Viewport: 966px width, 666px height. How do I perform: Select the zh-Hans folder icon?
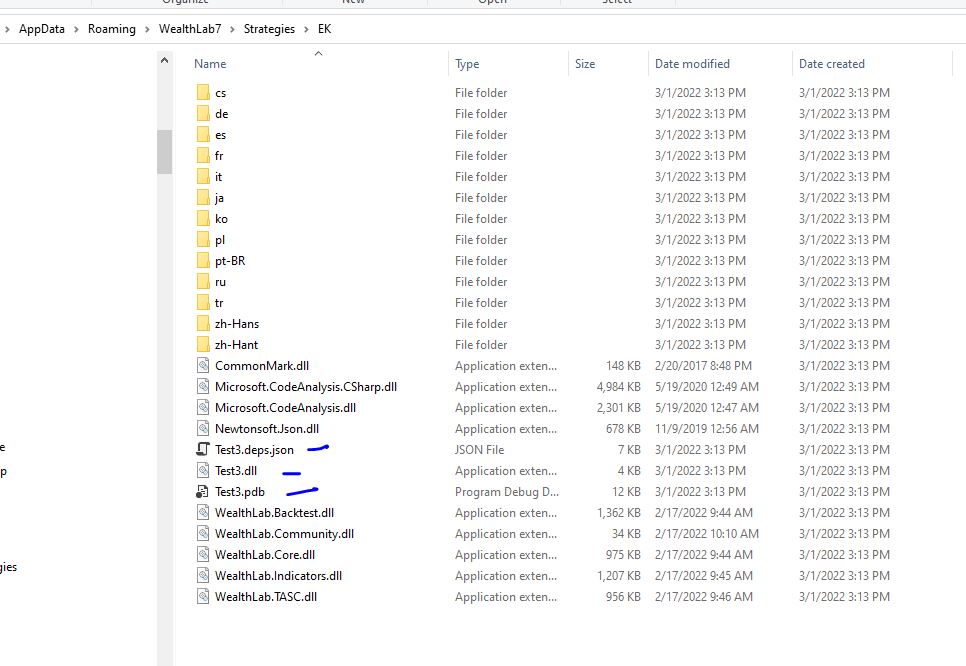click(x=203, y=323)
